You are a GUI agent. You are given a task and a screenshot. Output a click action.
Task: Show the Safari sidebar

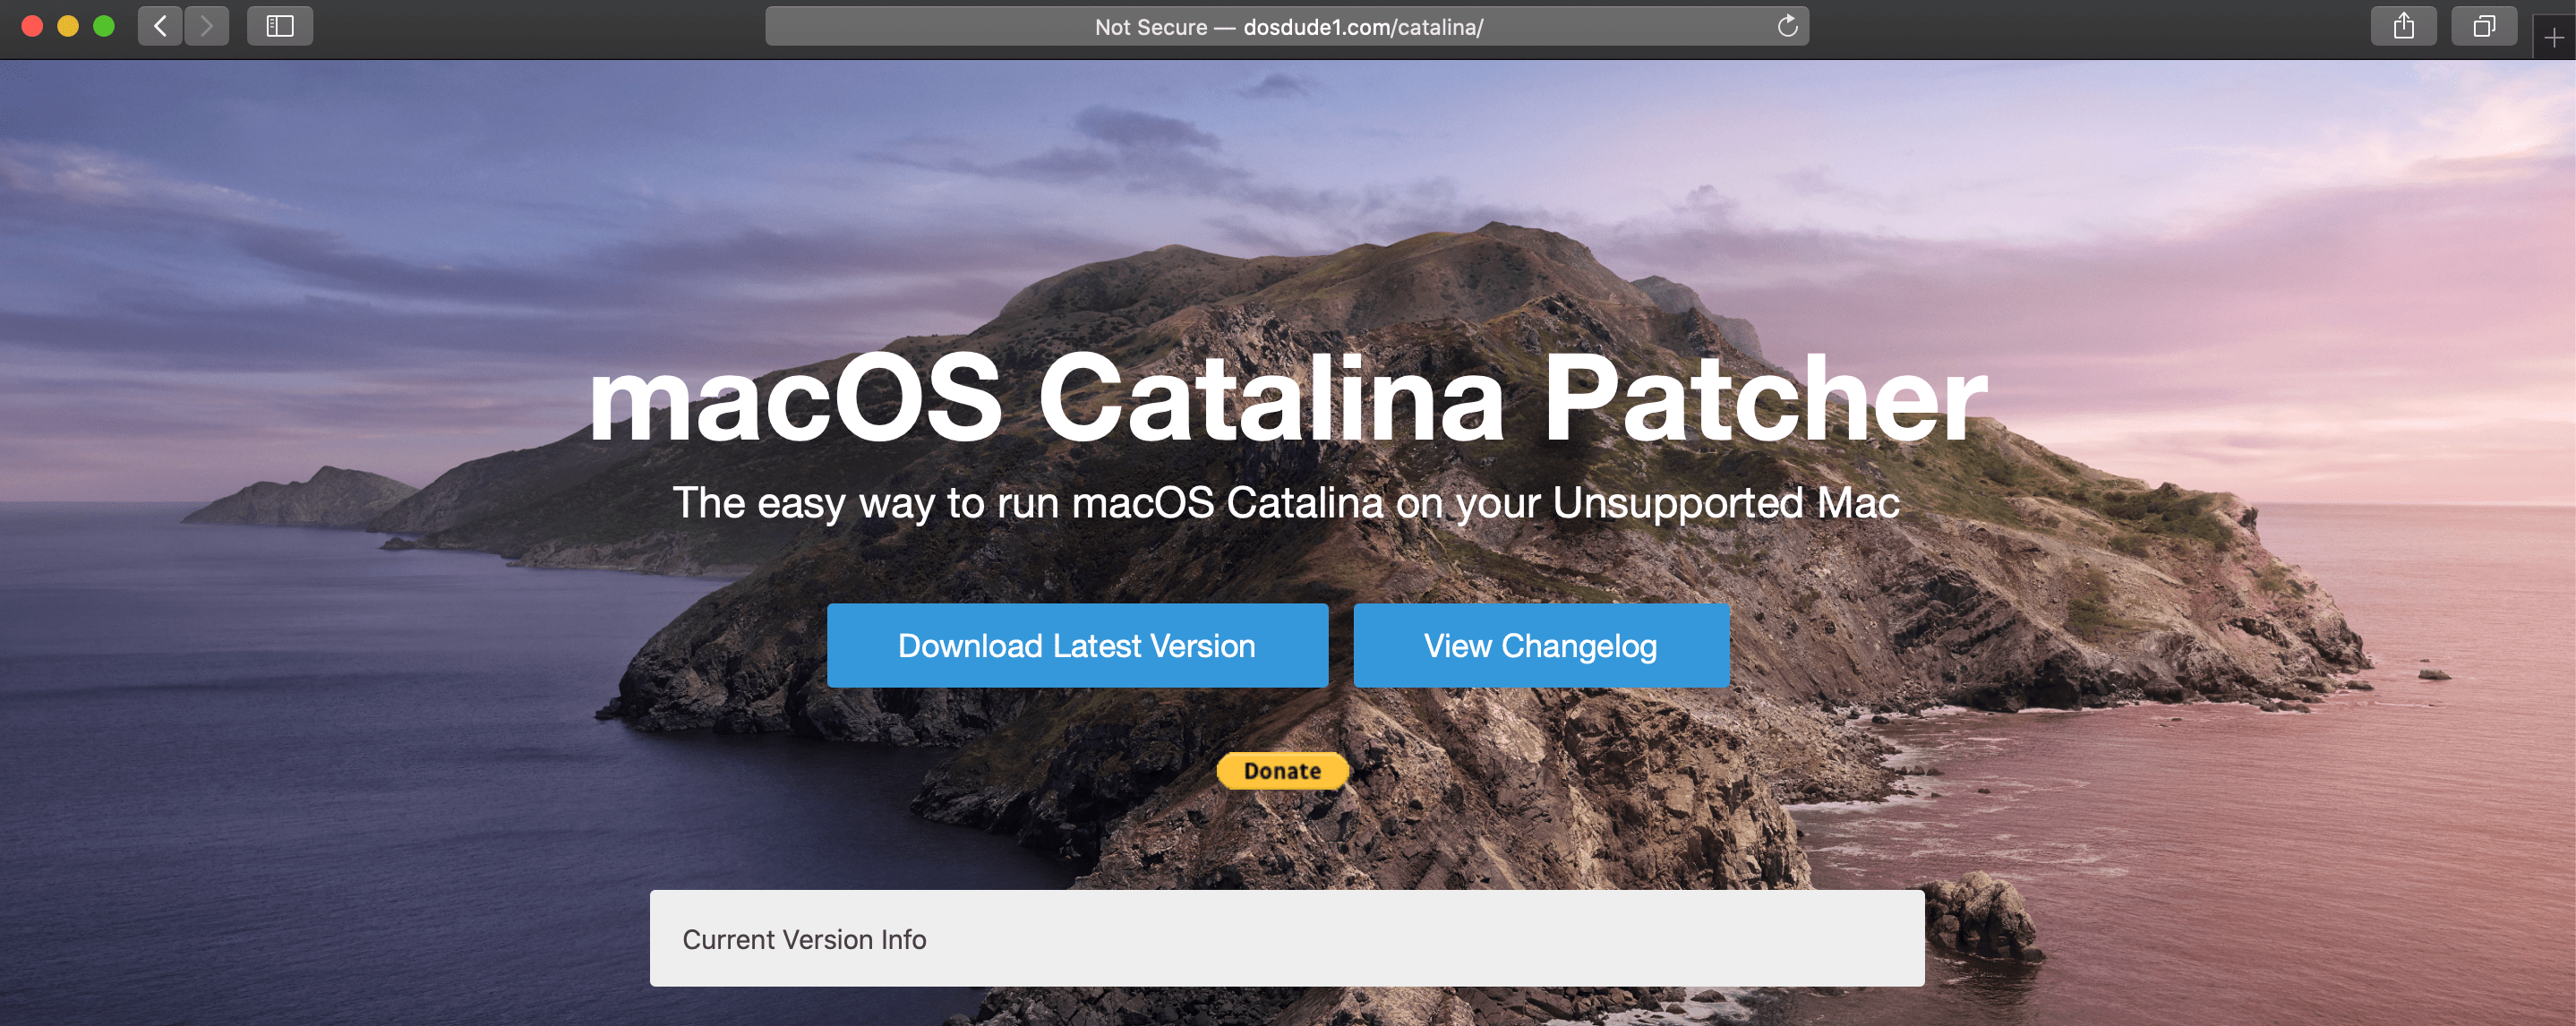coord(280,26)
